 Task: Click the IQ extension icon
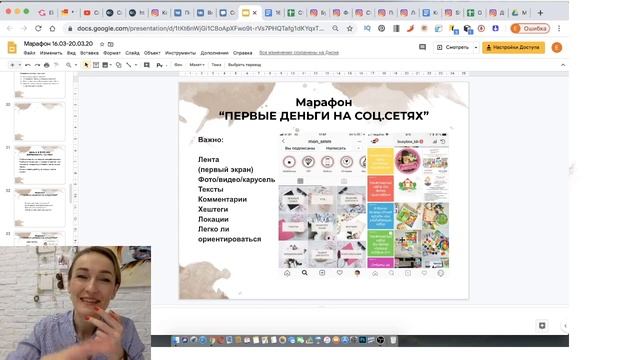[367, 29]
